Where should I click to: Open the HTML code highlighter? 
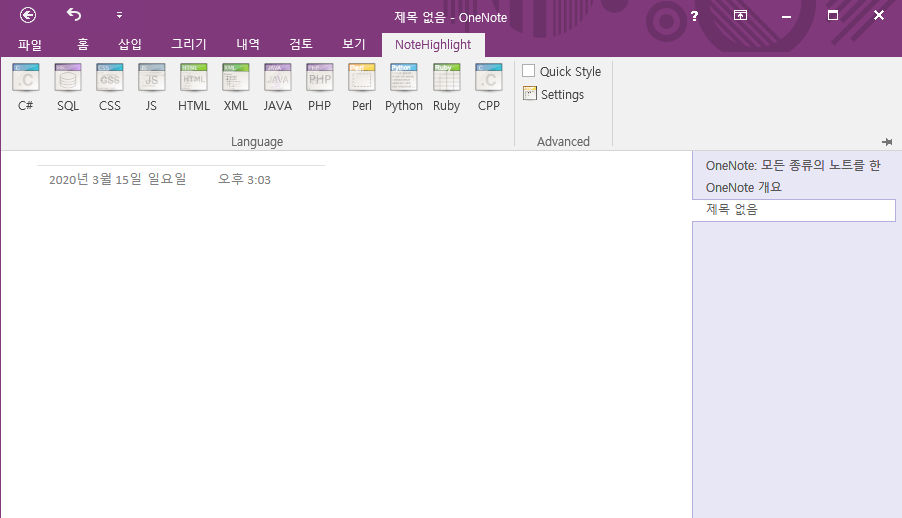tap(194, 87)
